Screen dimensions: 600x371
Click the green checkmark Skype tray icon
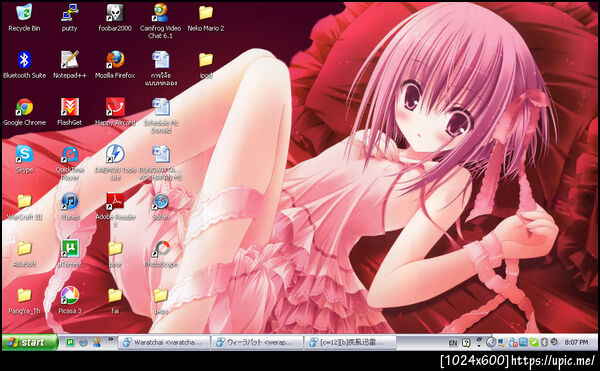click(534, 342)
